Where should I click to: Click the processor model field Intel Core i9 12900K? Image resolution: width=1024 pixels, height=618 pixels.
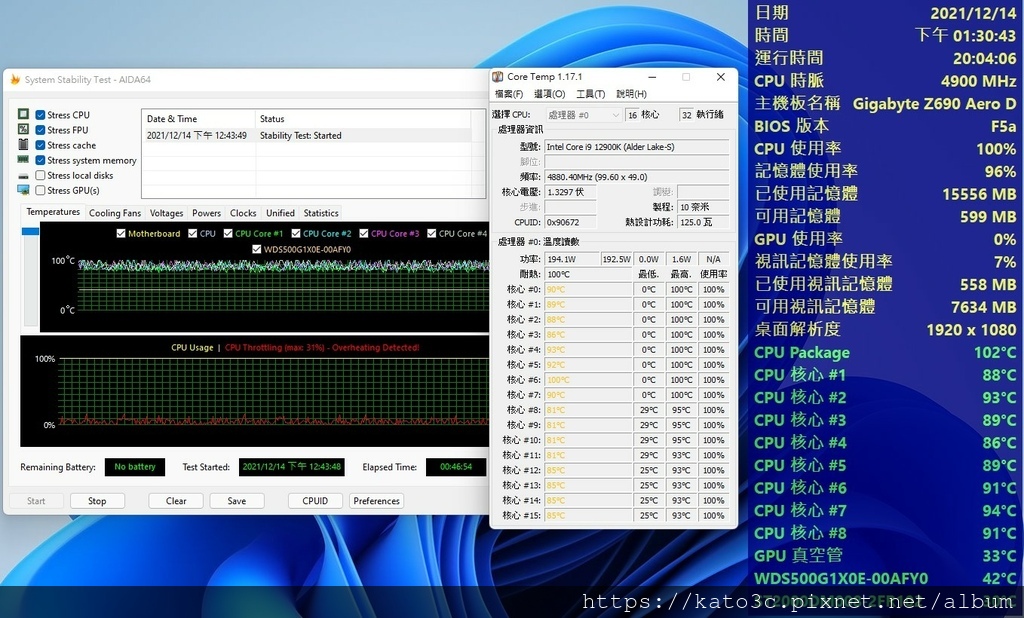[637, 147]
